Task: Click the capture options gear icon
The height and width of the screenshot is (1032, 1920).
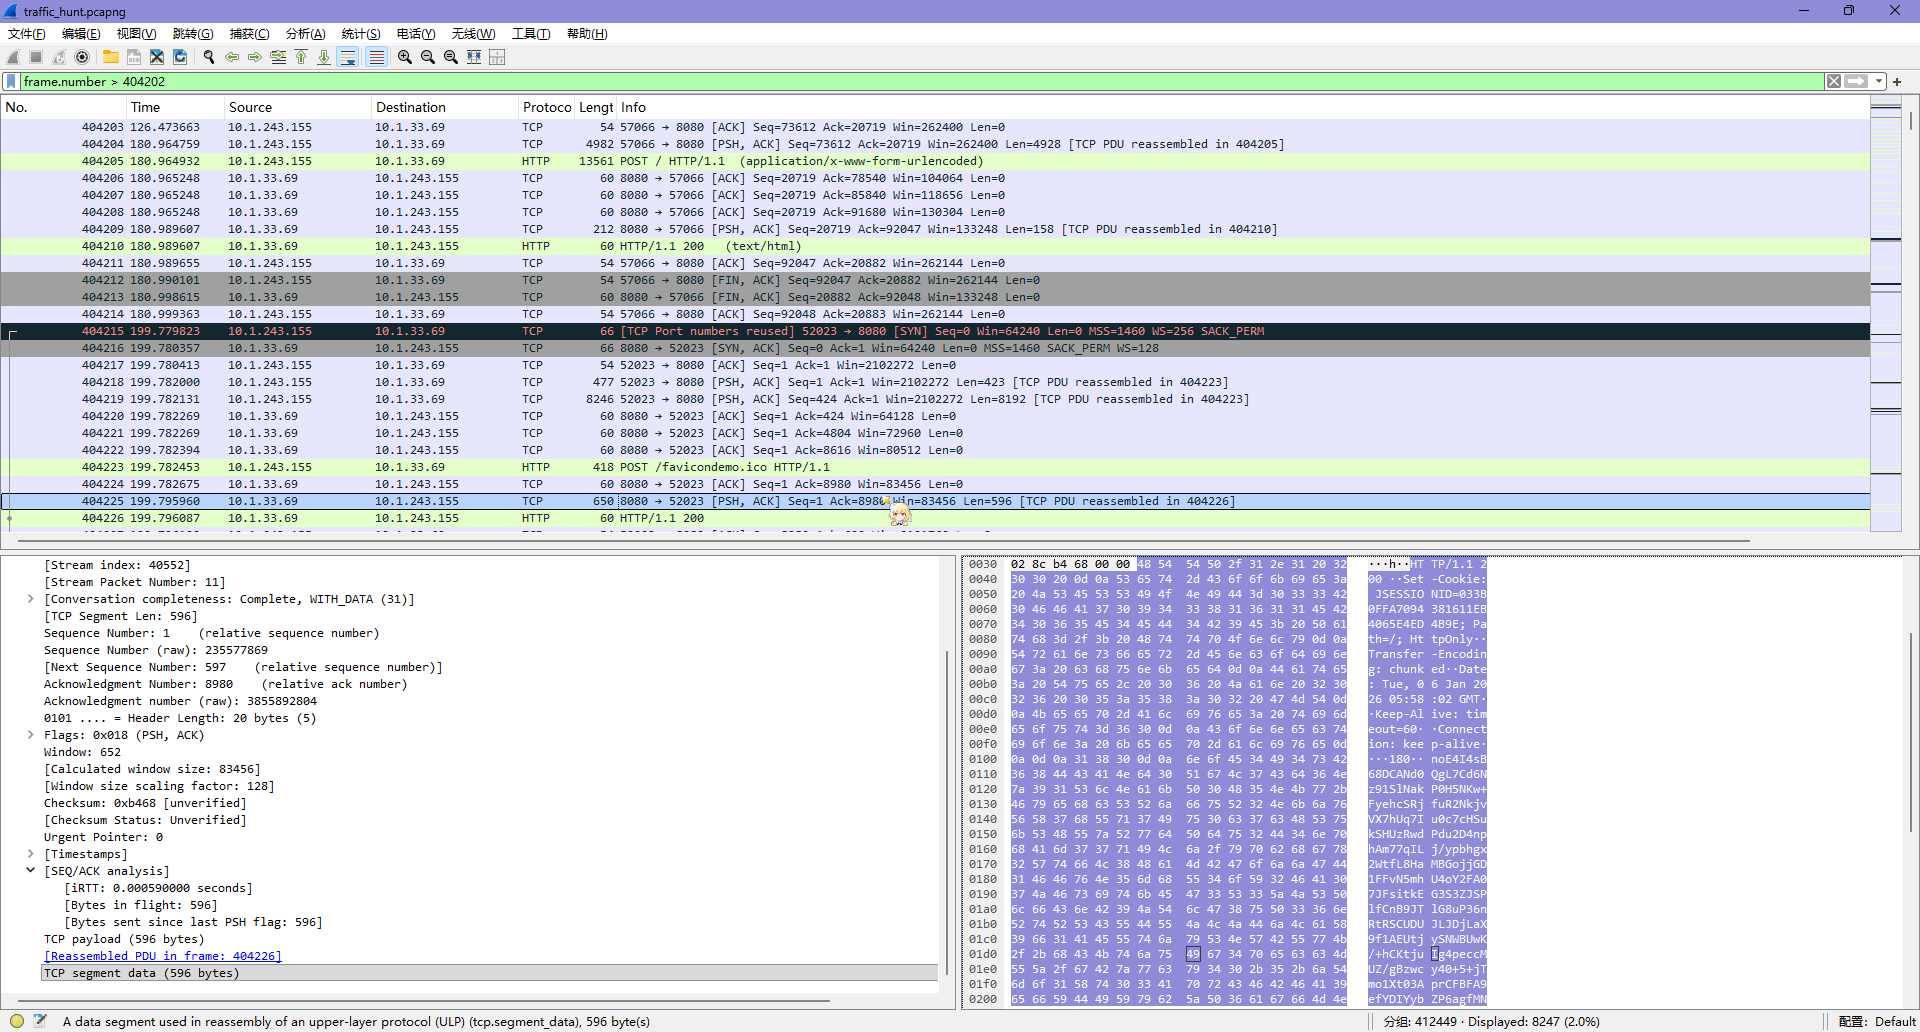Action: pyautogui.click(x=82, y=57)
